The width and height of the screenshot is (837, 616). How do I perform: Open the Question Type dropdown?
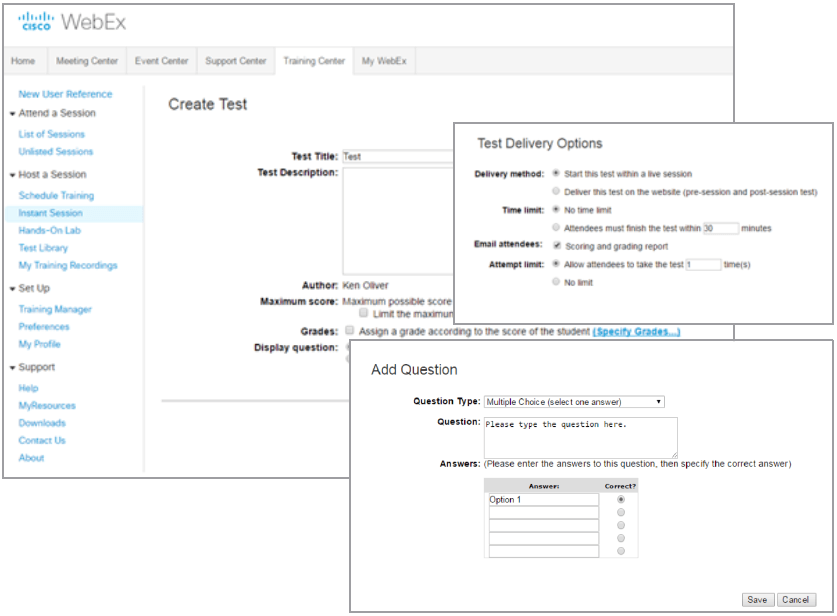(x=570, y=401)
